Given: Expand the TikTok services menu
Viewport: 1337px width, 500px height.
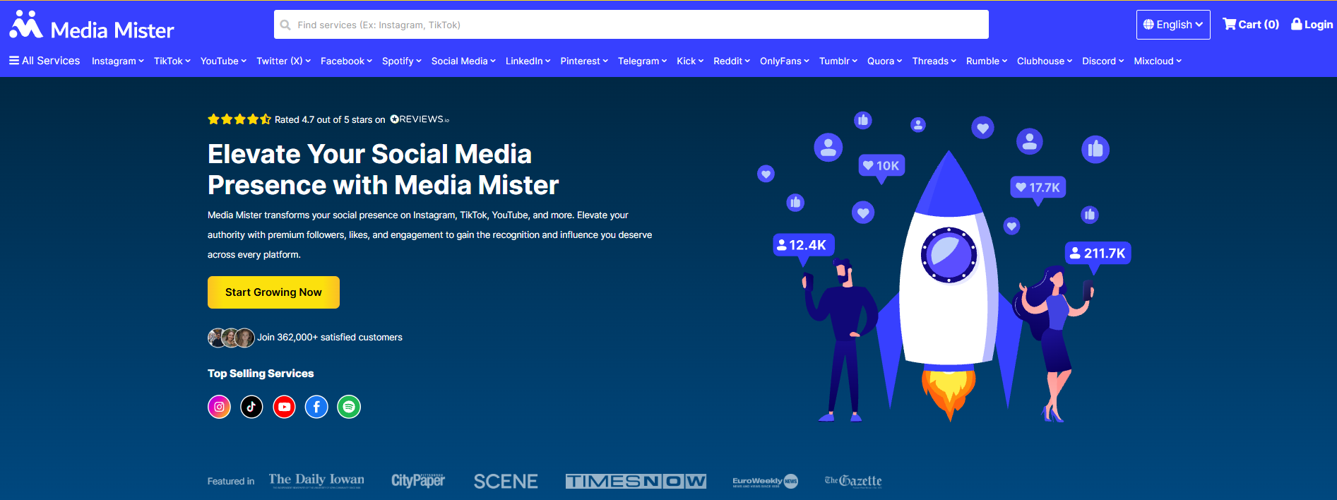Looking at the screenshot, I should 172,61.
